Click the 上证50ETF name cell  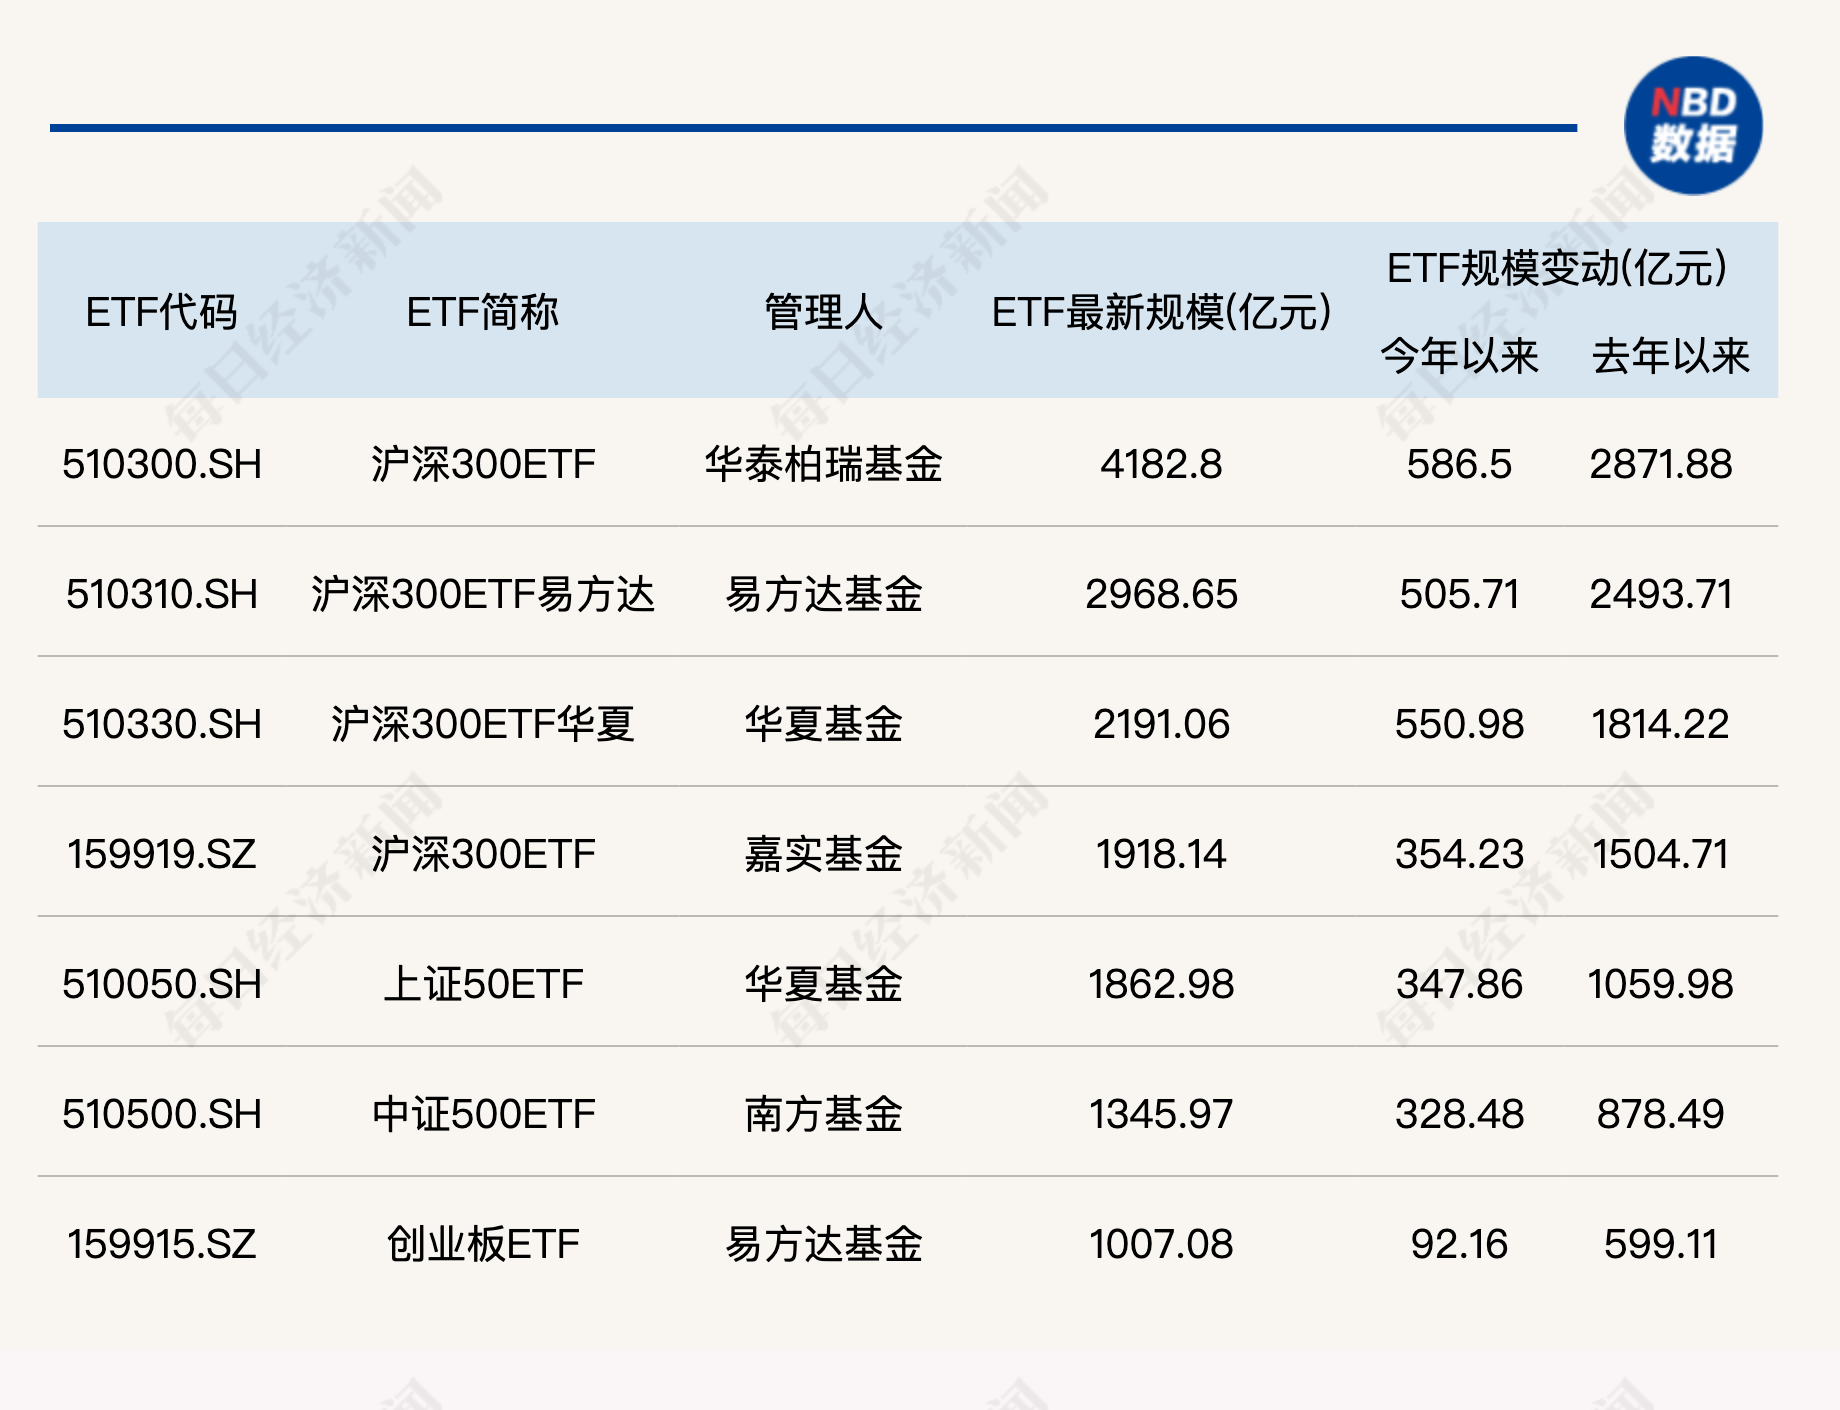click(482, 984)
